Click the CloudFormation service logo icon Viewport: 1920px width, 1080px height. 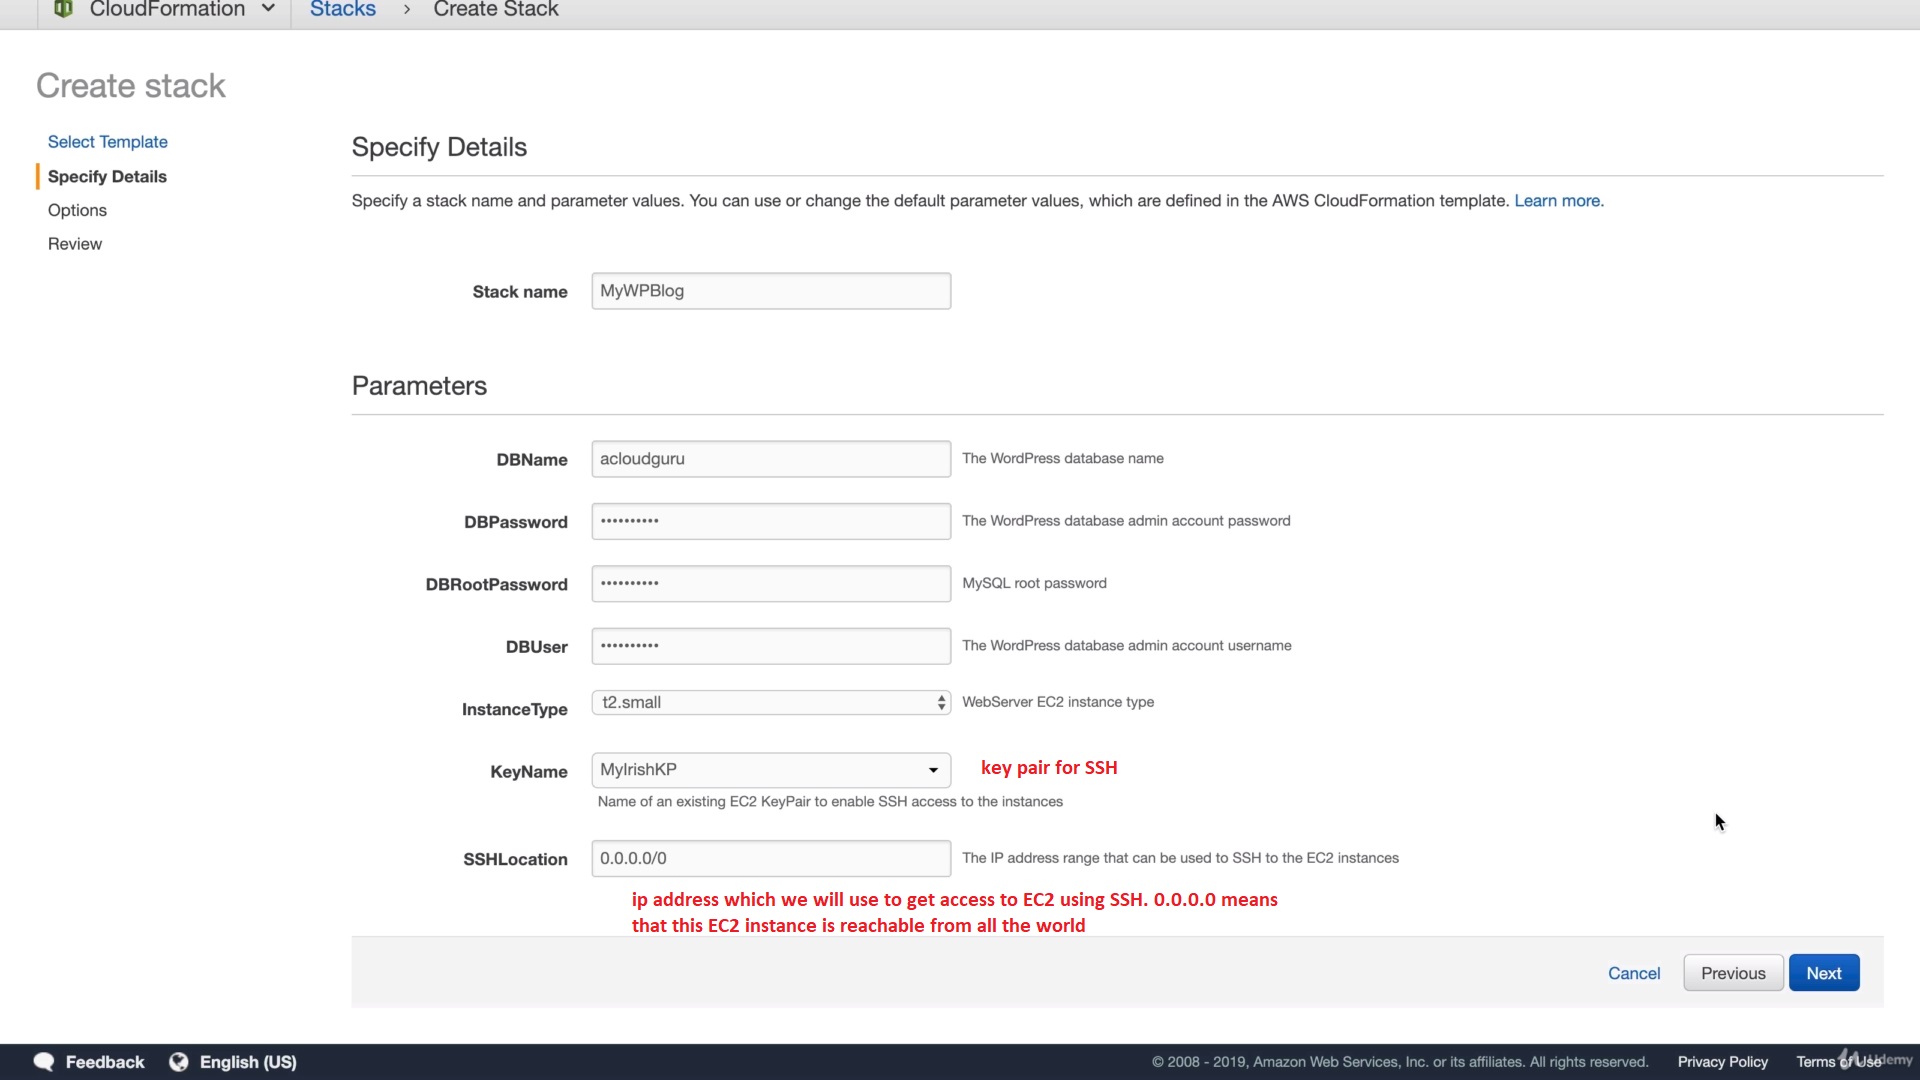[63, 9]
